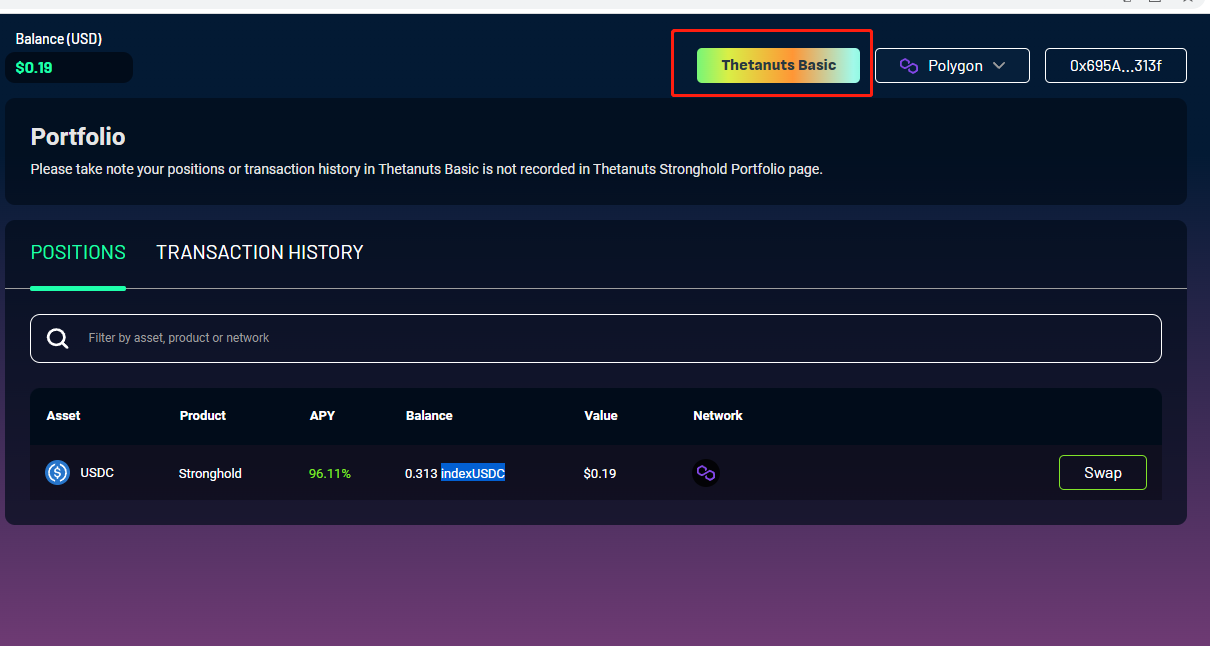This screenshot has width=1210, height=646.
Task: Click the Thetanuts Basic notice sentence
Action: (x=426, y=169)
